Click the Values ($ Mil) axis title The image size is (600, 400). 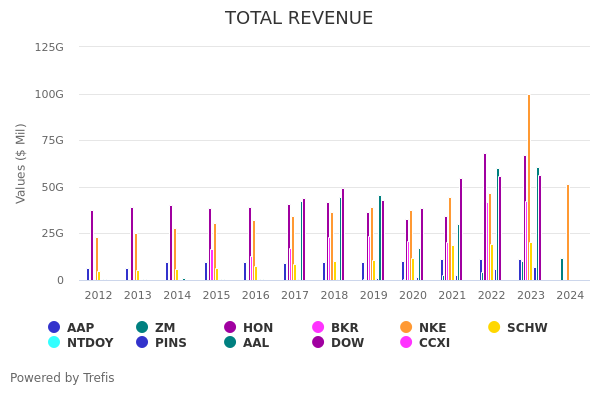click(21, 163)
